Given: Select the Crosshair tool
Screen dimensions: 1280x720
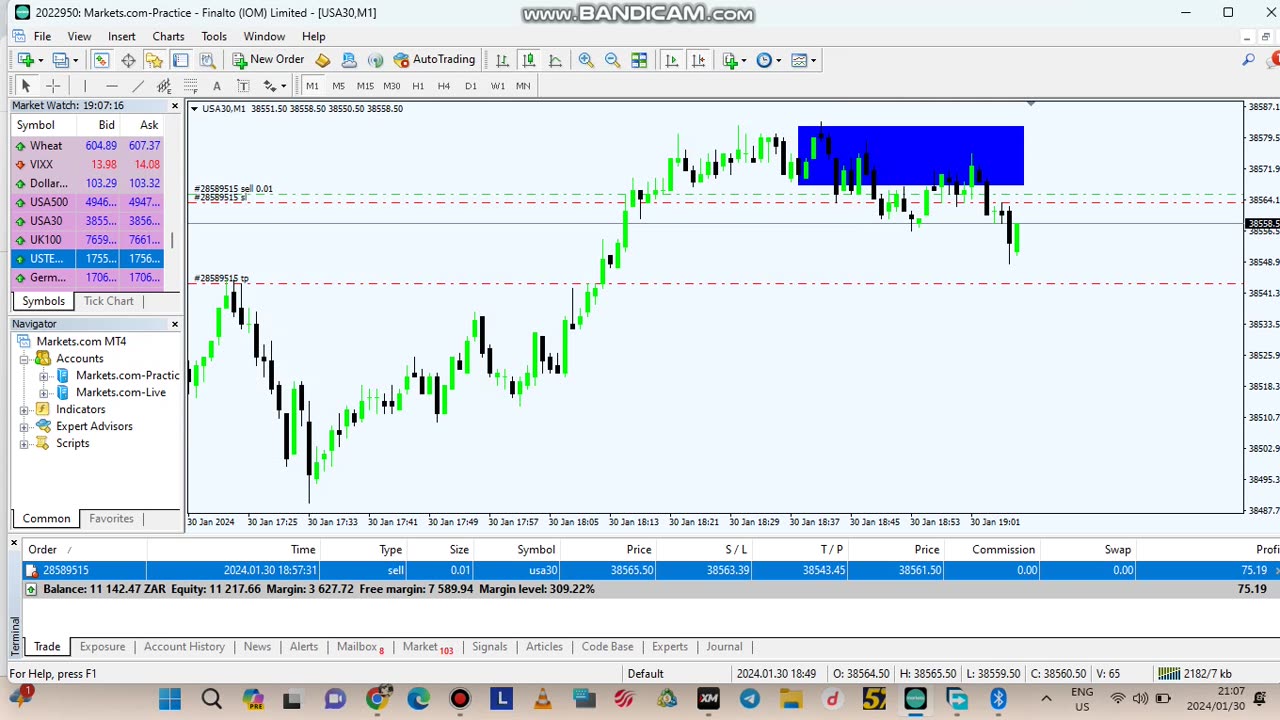Looking at the screenshot, I should [x=53, y=86].
